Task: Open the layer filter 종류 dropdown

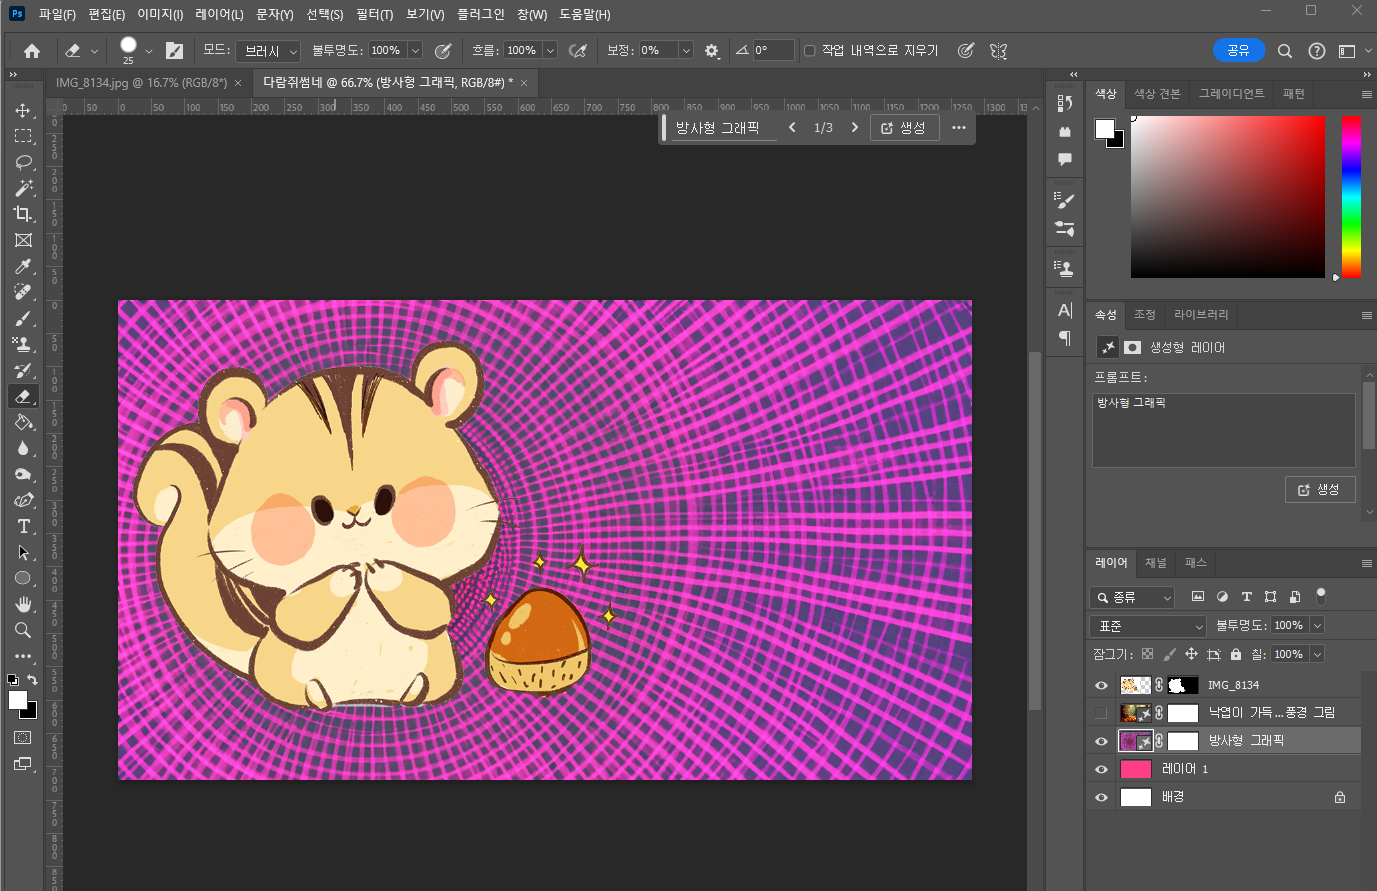Action: click(1132, 597)
